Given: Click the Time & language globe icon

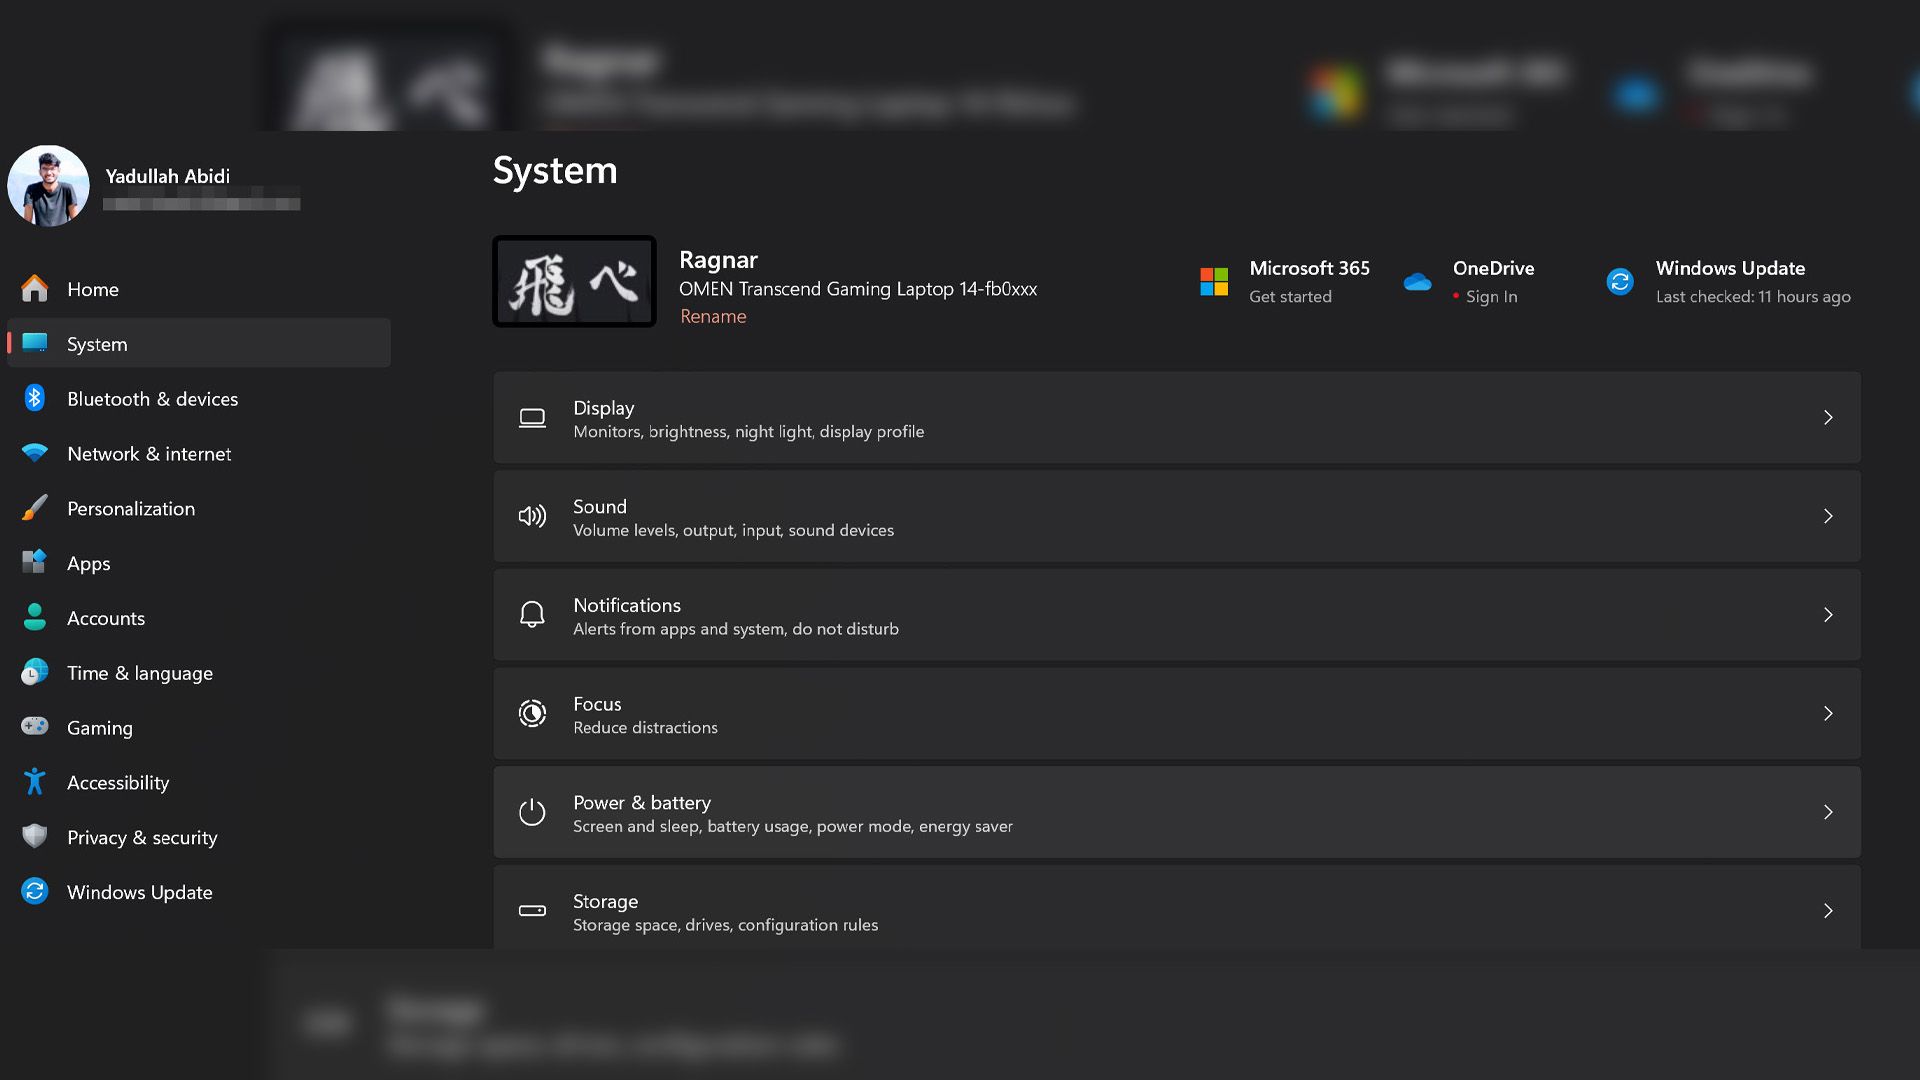Looking at the screenshot, I should pyautogui.click(x=35, y=672).
